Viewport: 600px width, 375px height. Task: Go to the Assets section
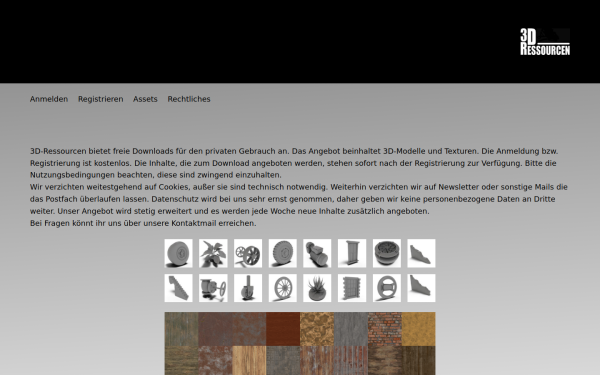[145, 99]
